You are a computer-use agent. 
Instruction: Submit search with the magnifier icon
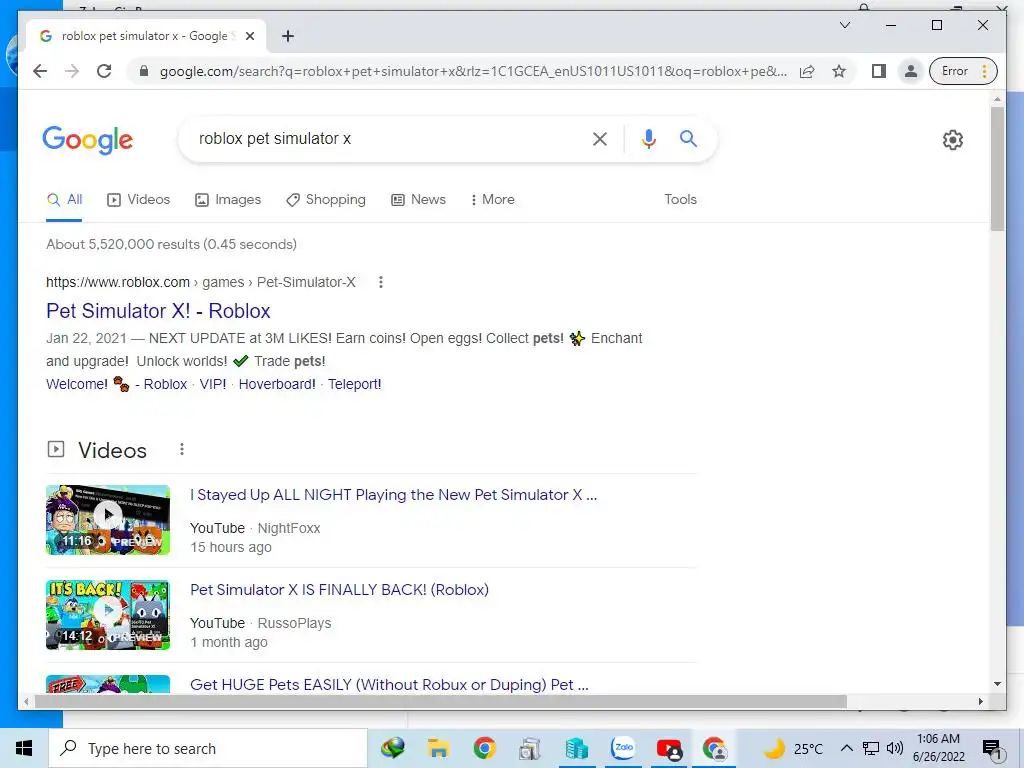[x=688, y=138]
